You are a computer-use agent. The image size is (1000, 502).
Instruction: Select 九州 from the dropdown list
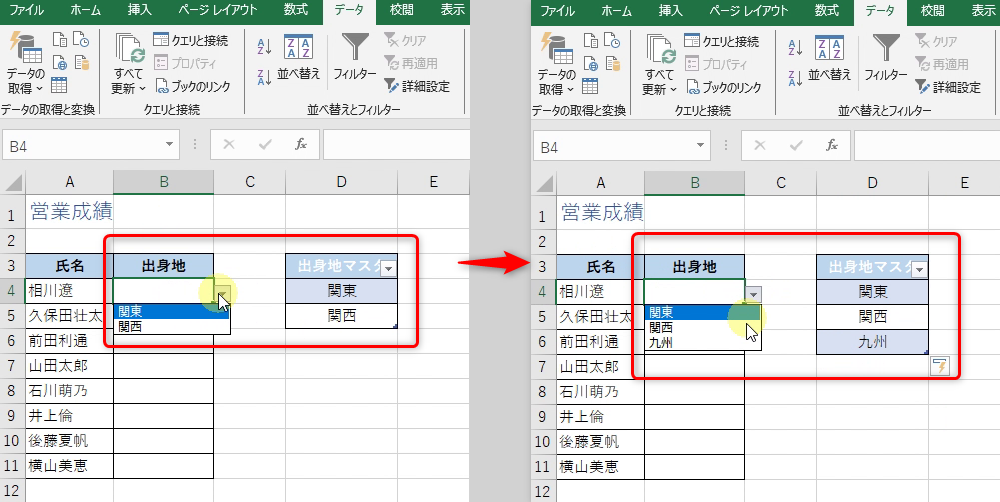point(662,342)
